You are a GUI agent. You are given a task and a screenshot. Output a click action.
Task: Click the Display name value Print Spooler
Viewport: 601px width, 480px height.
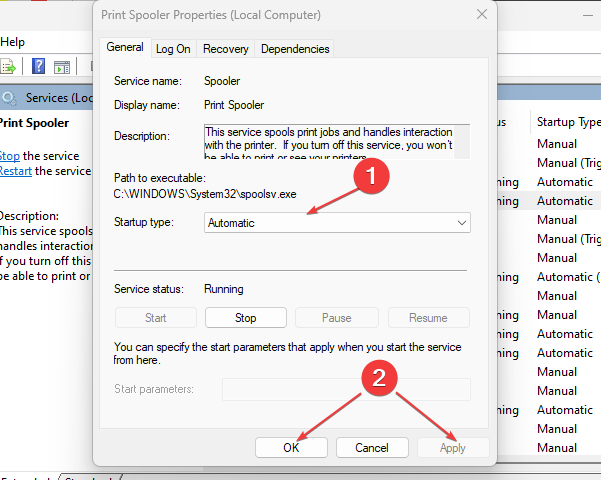[x=234, y=105]
